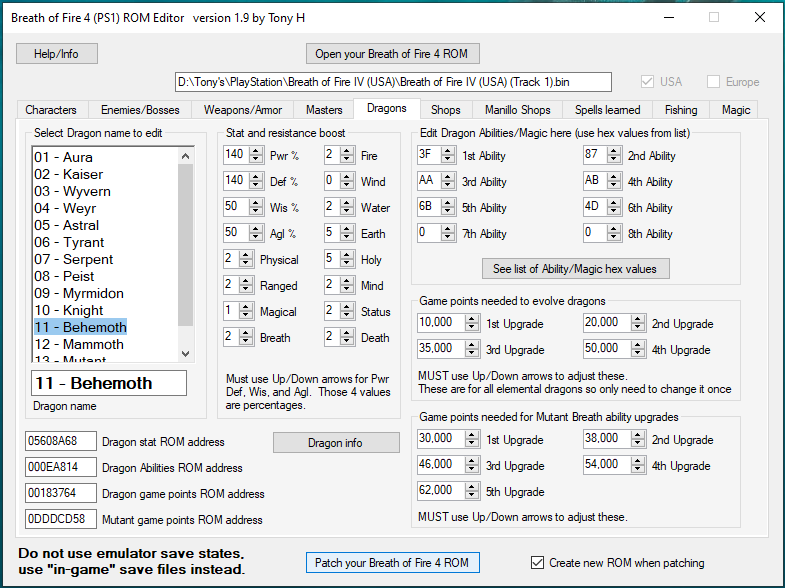Check the USA region checkbox
This screenshot has width=785, height=588.
(648, 82)
